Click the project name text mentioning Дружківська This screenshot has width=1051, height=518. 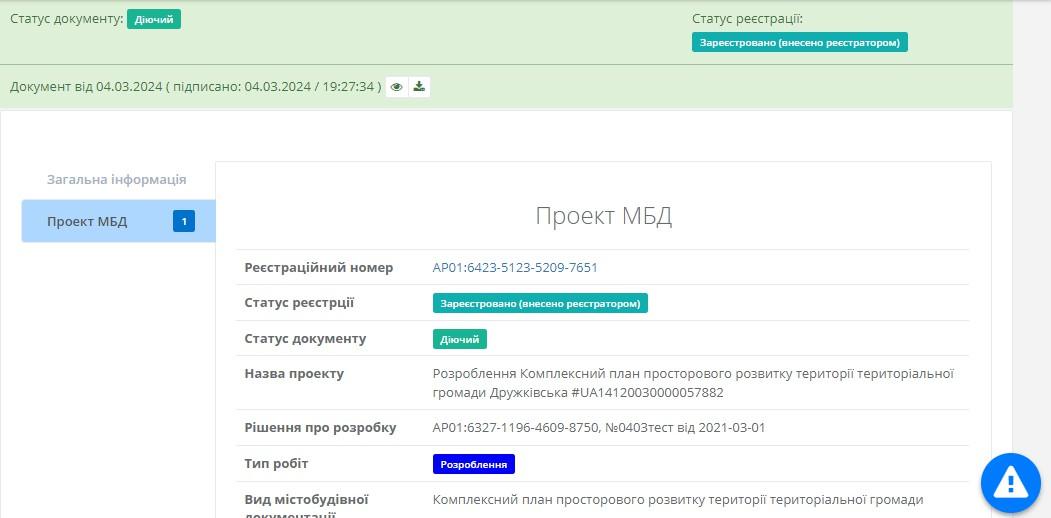[692, 383]
